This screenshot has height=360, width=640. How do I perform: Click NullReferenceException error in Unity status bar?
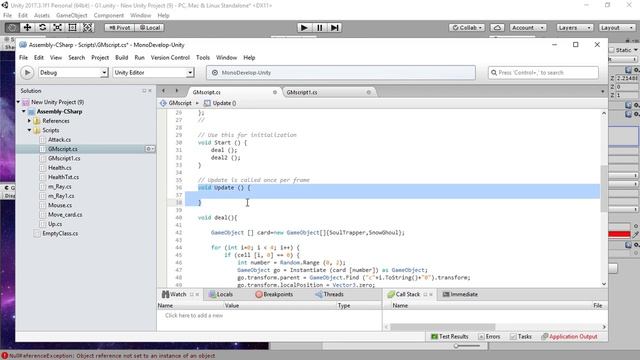pos(109,356)
